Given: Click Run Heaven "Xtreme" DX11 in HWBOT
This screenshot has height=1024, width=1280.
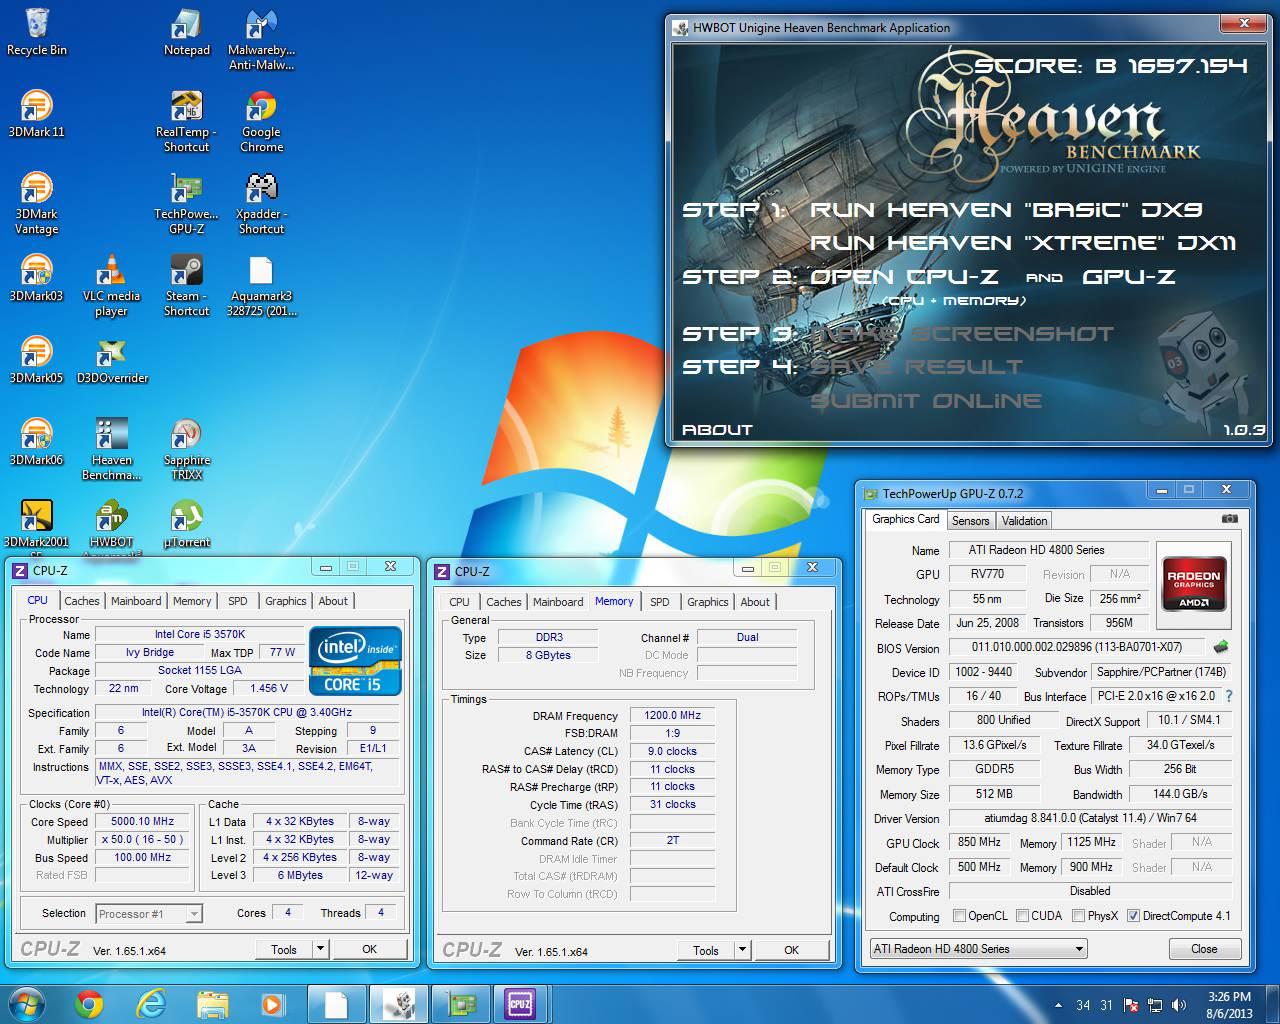Looking at the screenshot, I should [x=1022, y=243].
